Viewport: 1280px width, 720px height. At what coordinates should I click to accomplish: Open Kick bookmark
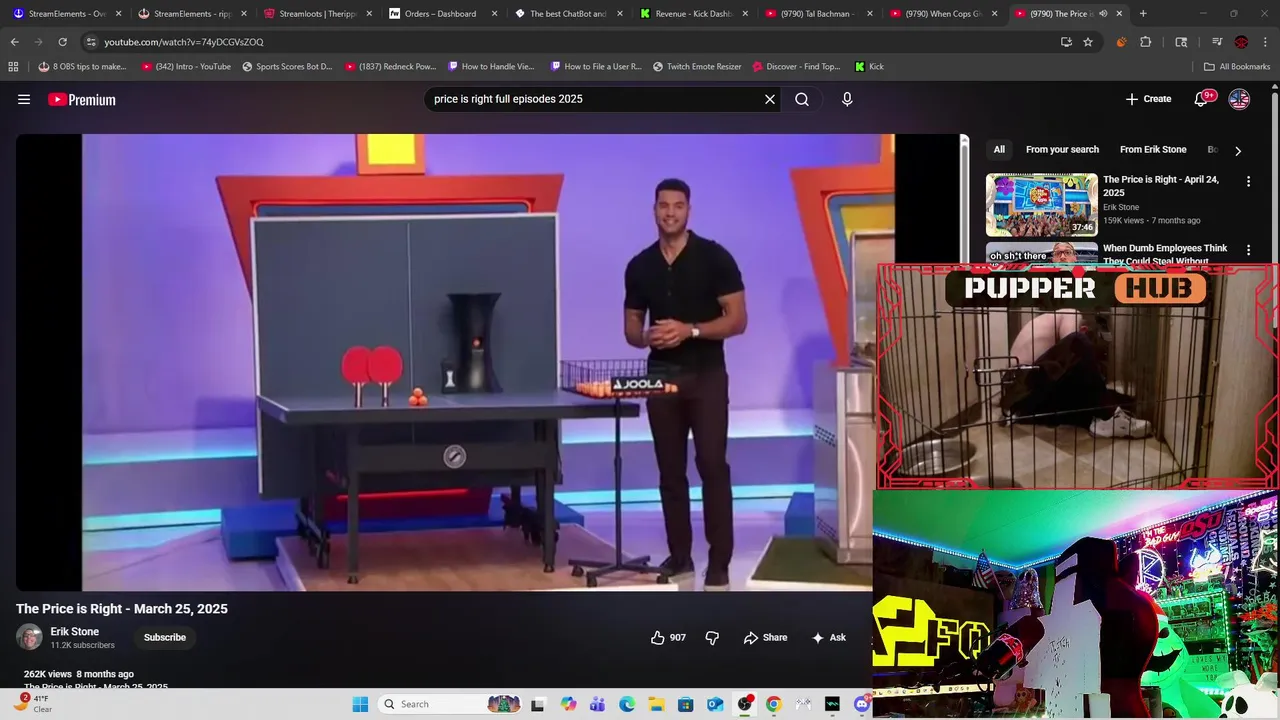point(869,66)
